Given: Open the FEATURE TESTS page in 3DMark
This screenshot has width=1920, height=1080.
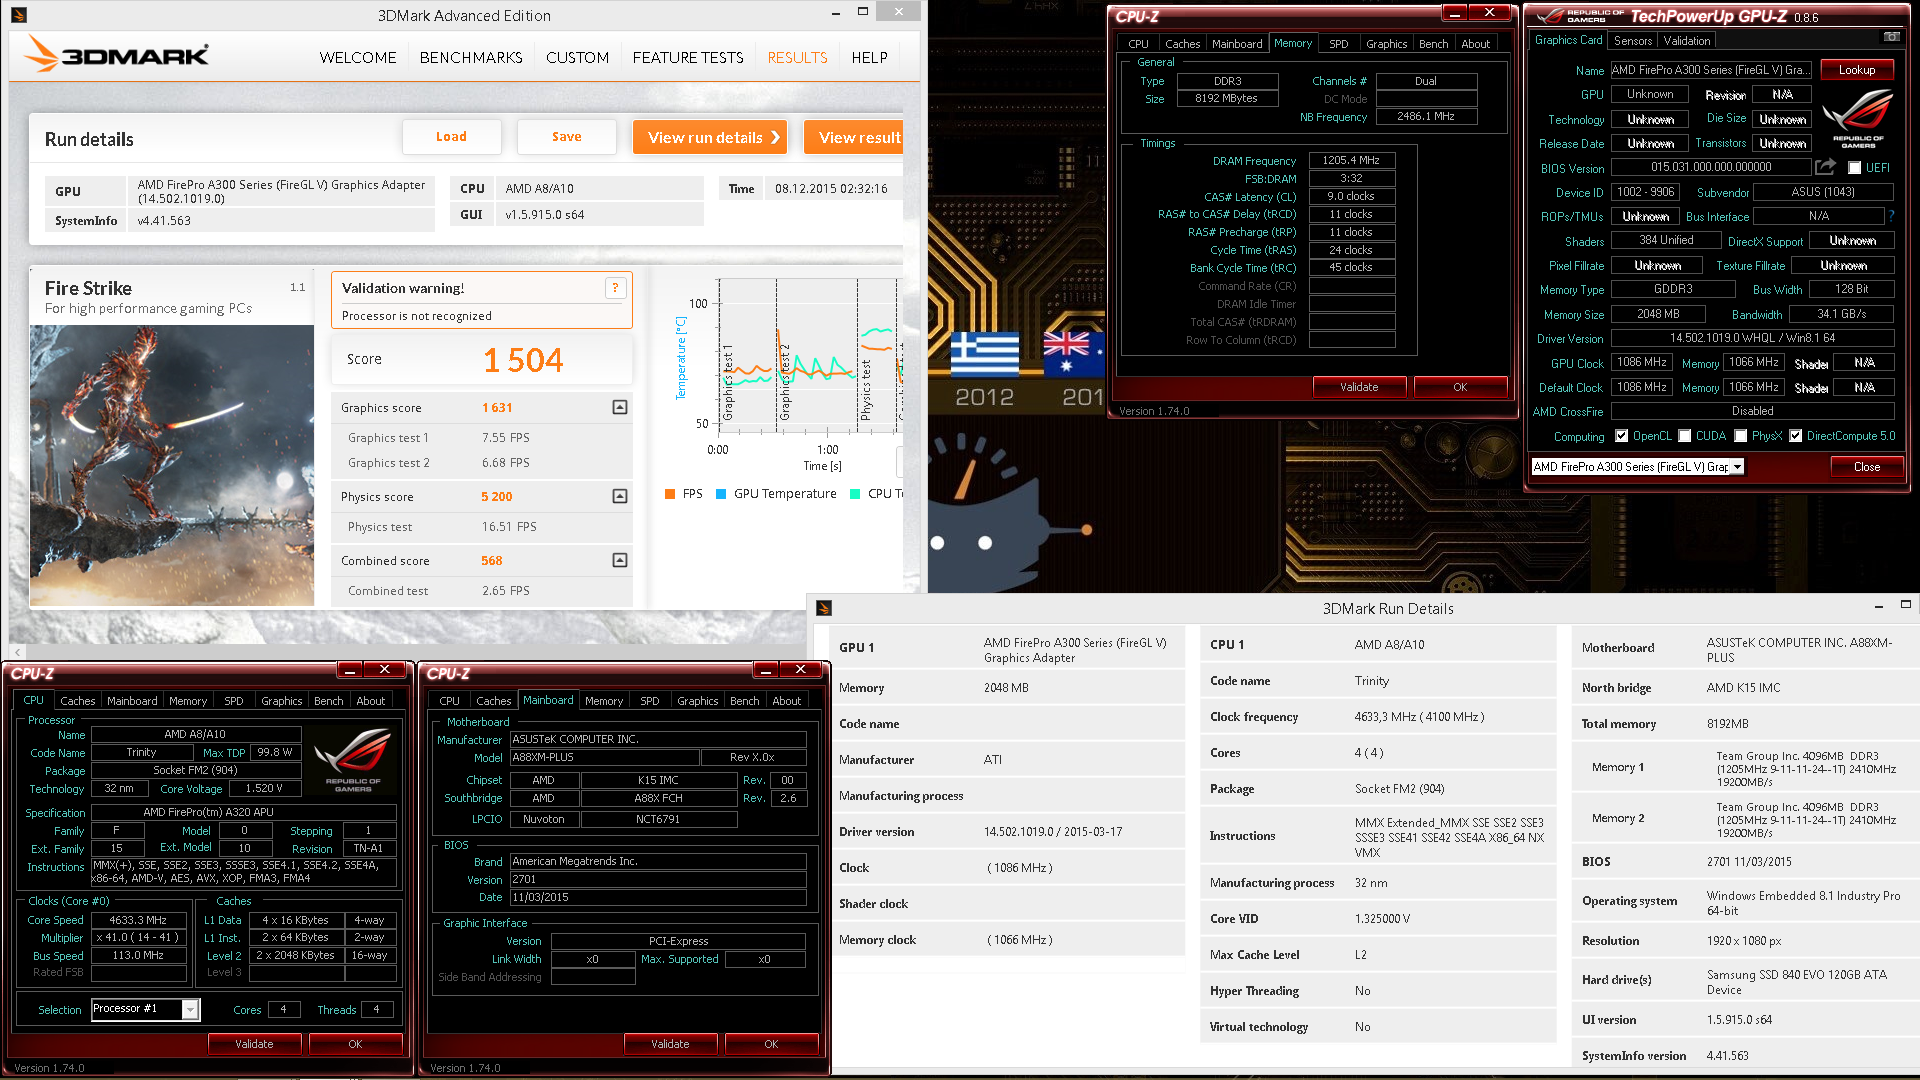Looking at the screenshot, I should coord(688,58).
